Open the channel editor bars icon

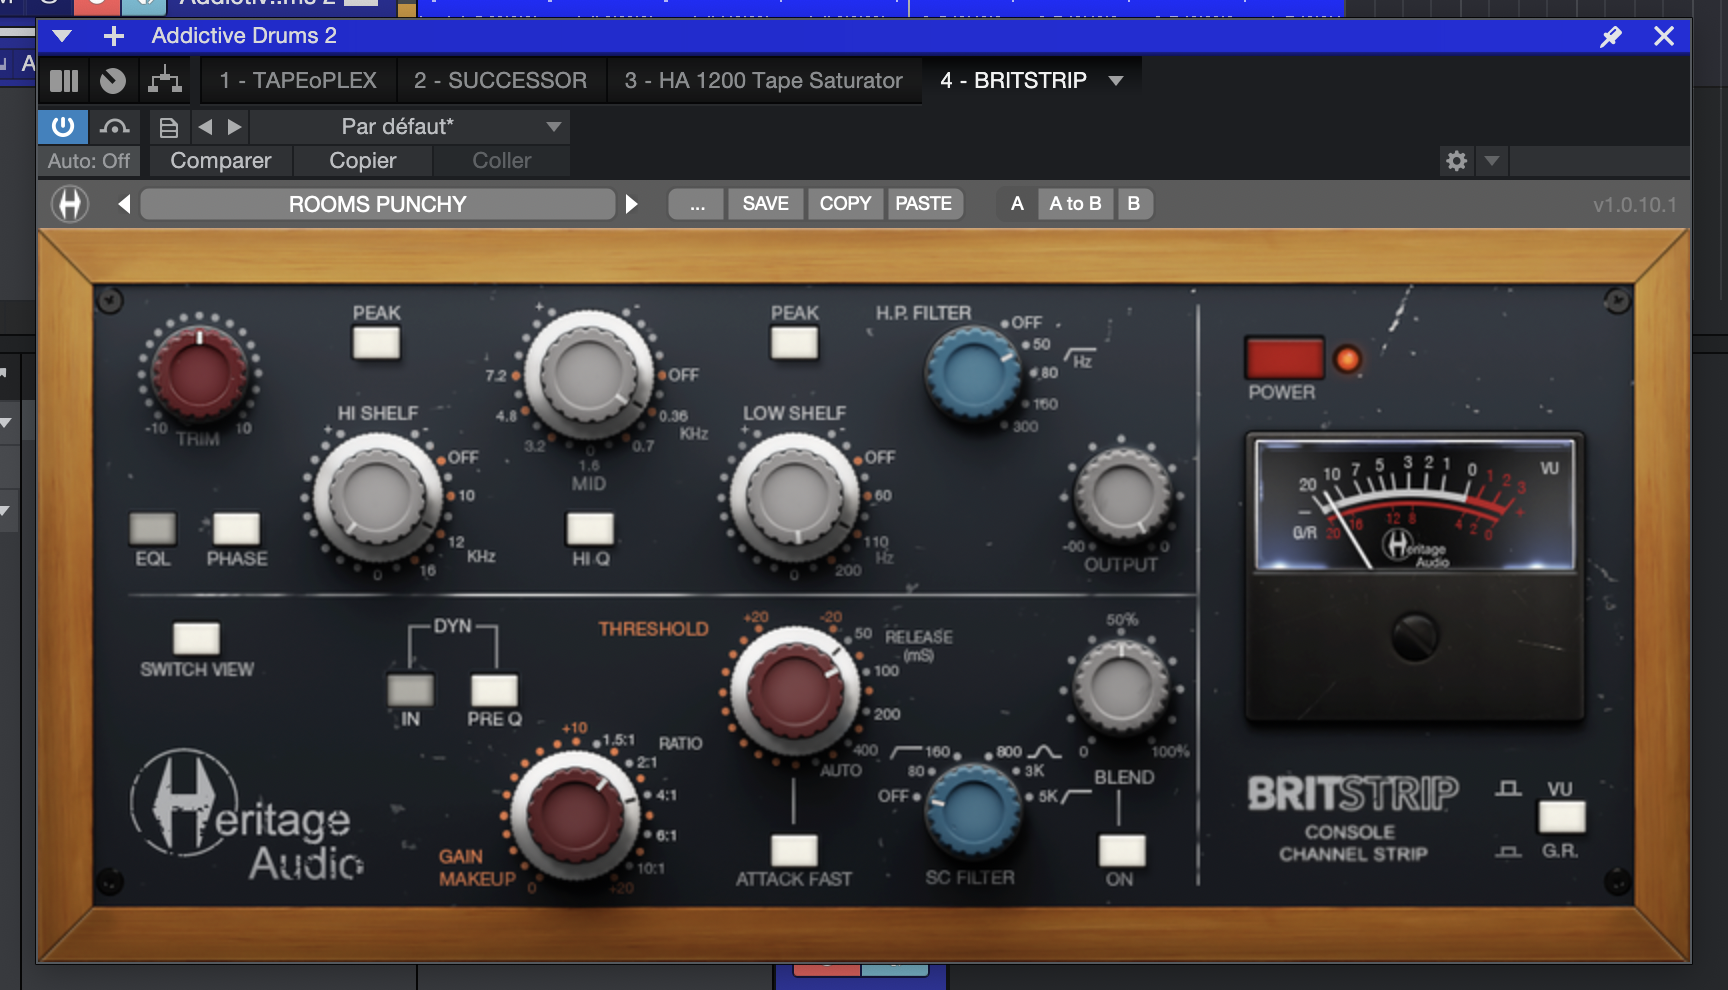coord(64,81)
